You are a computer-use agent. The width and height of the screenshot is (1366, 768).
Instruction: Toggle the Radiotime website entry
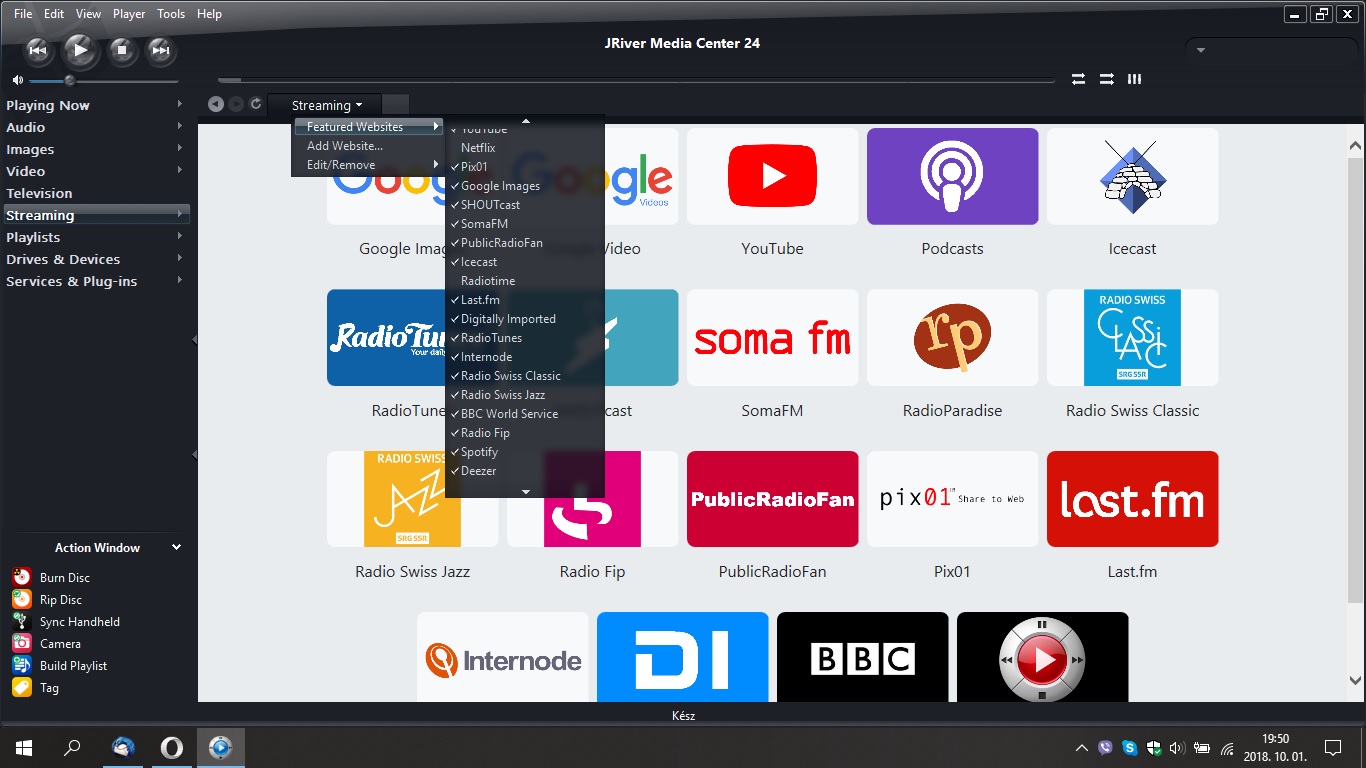487,281
